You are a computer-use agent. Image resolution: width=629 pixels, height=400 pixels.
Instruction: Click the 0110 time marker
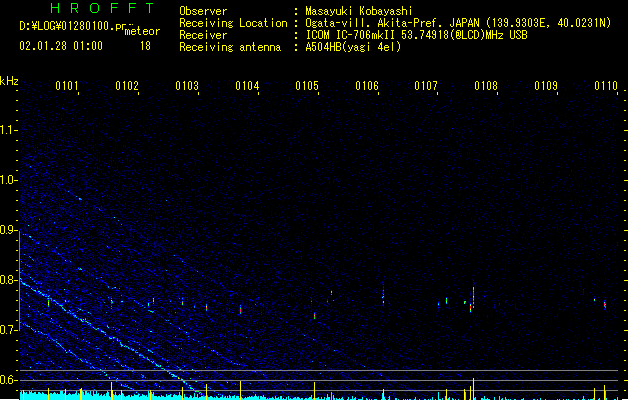click(x=606, y=86)
